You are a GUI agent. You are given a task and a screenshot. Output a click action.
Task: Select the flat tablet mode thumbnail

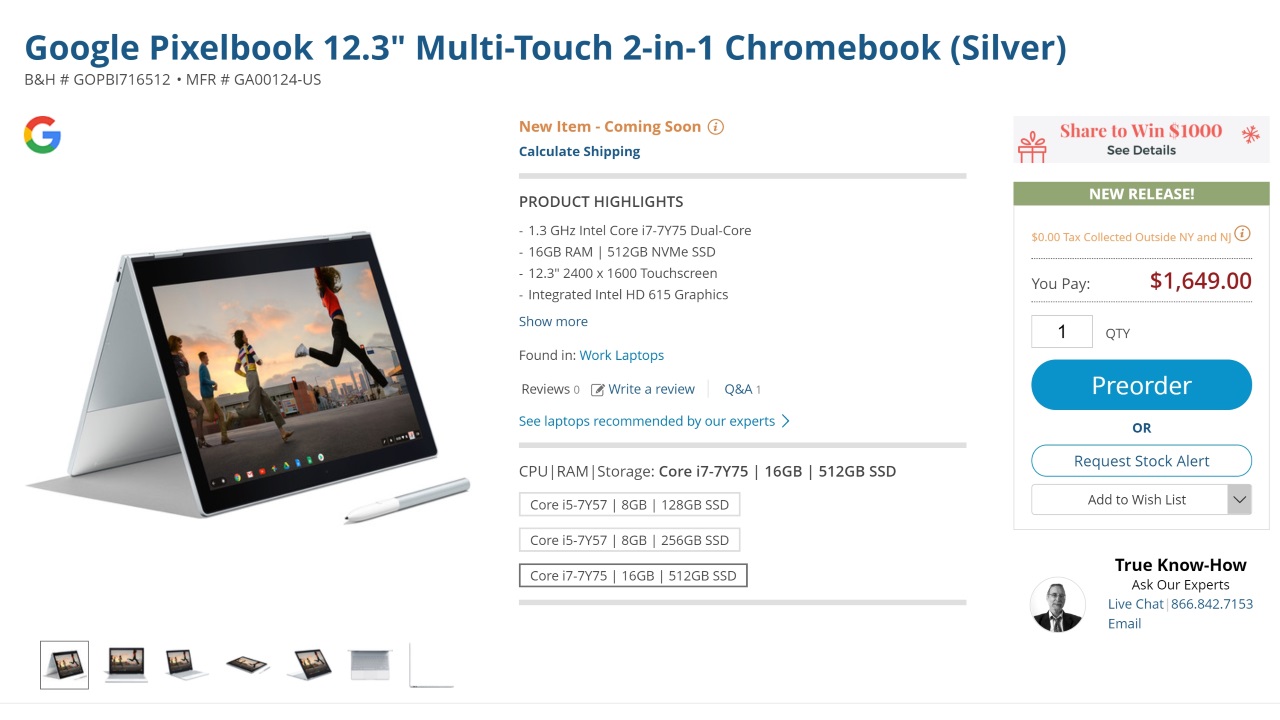point(248,664)
